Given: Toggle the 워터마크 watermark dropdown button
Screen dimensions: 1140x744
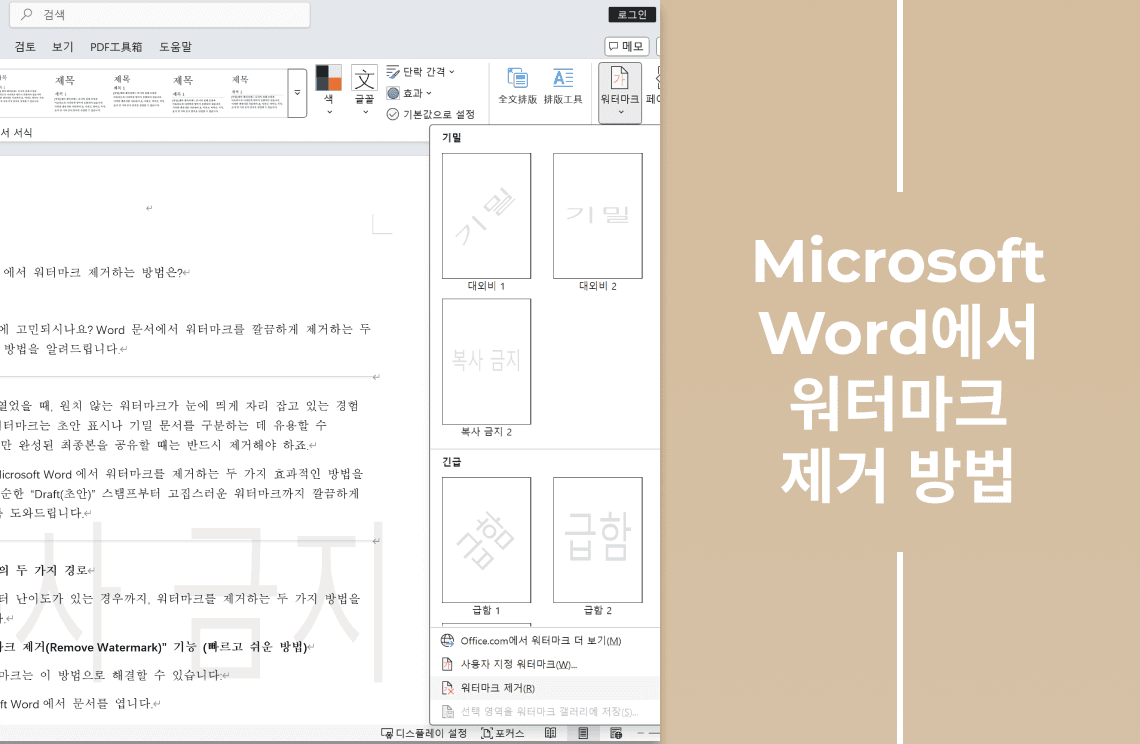Looking at the screenshot, I should 620,92.
